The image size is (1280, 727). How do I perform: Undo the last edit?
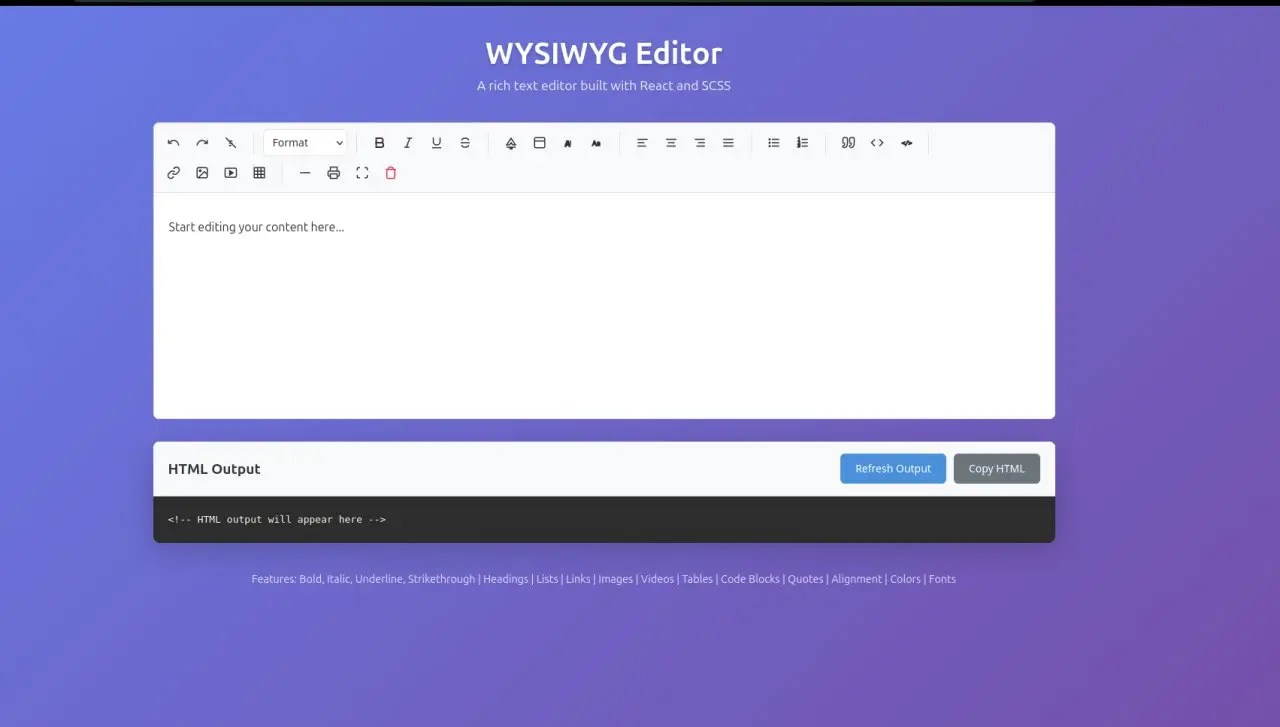point(174,143)
